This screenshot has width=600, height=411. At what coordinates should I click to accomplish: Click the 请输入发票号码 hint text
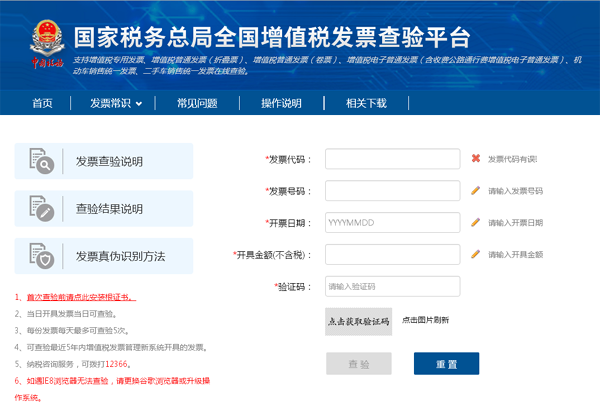point(515,191)
